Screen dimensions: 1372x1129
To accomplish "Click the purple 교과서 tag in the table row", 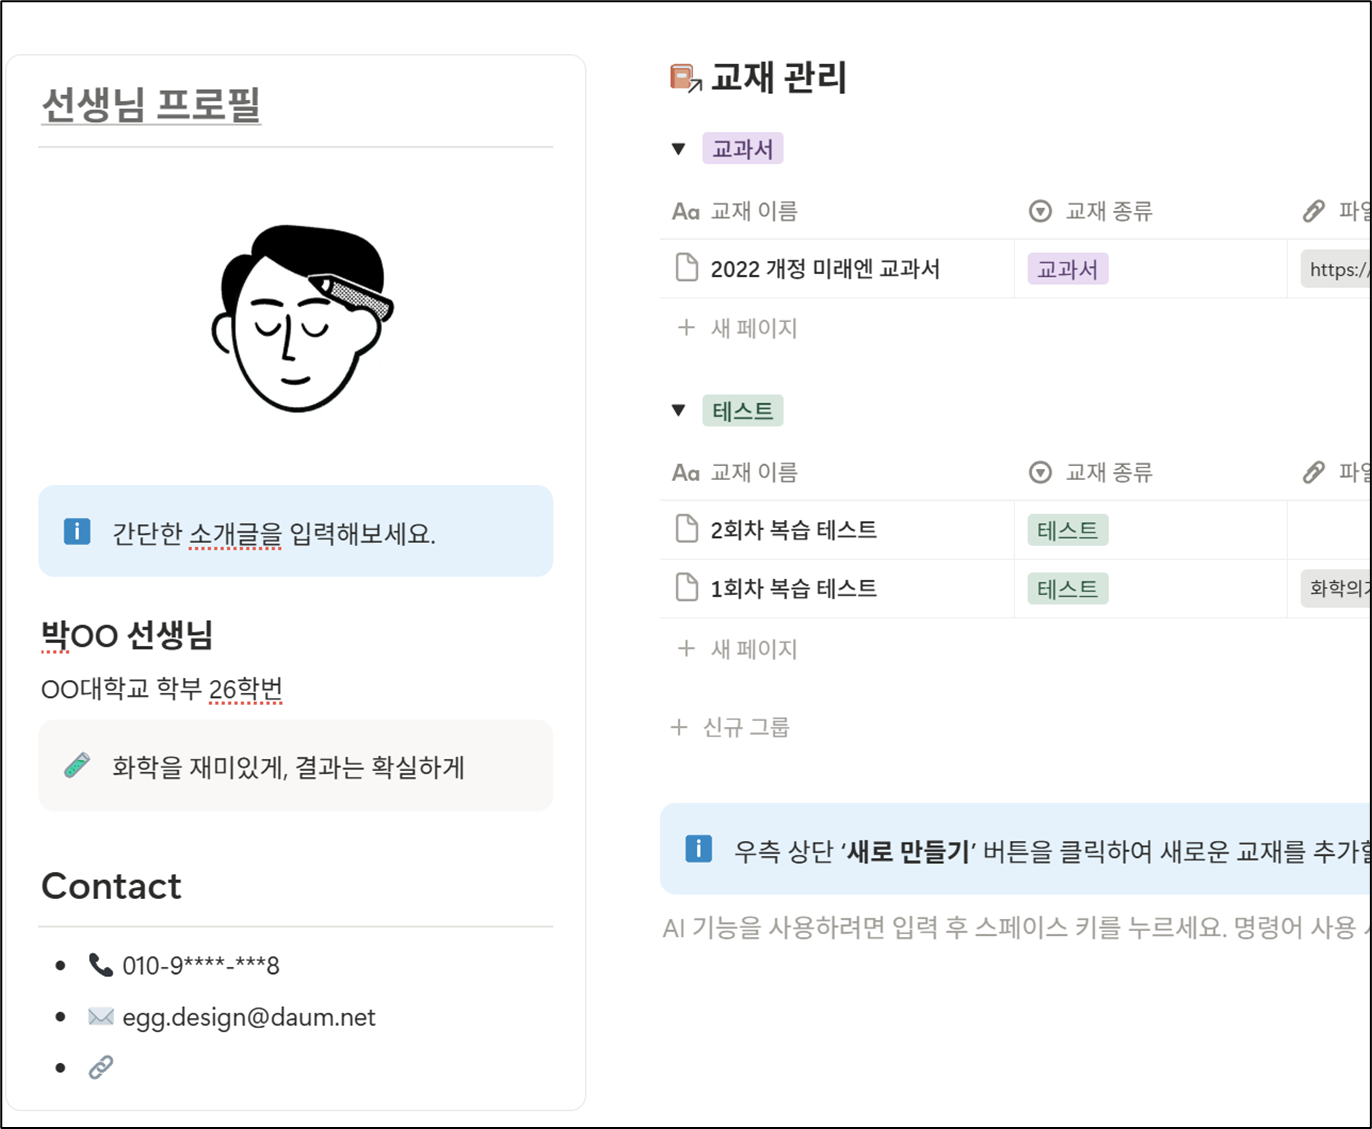I will (1067, 269).
